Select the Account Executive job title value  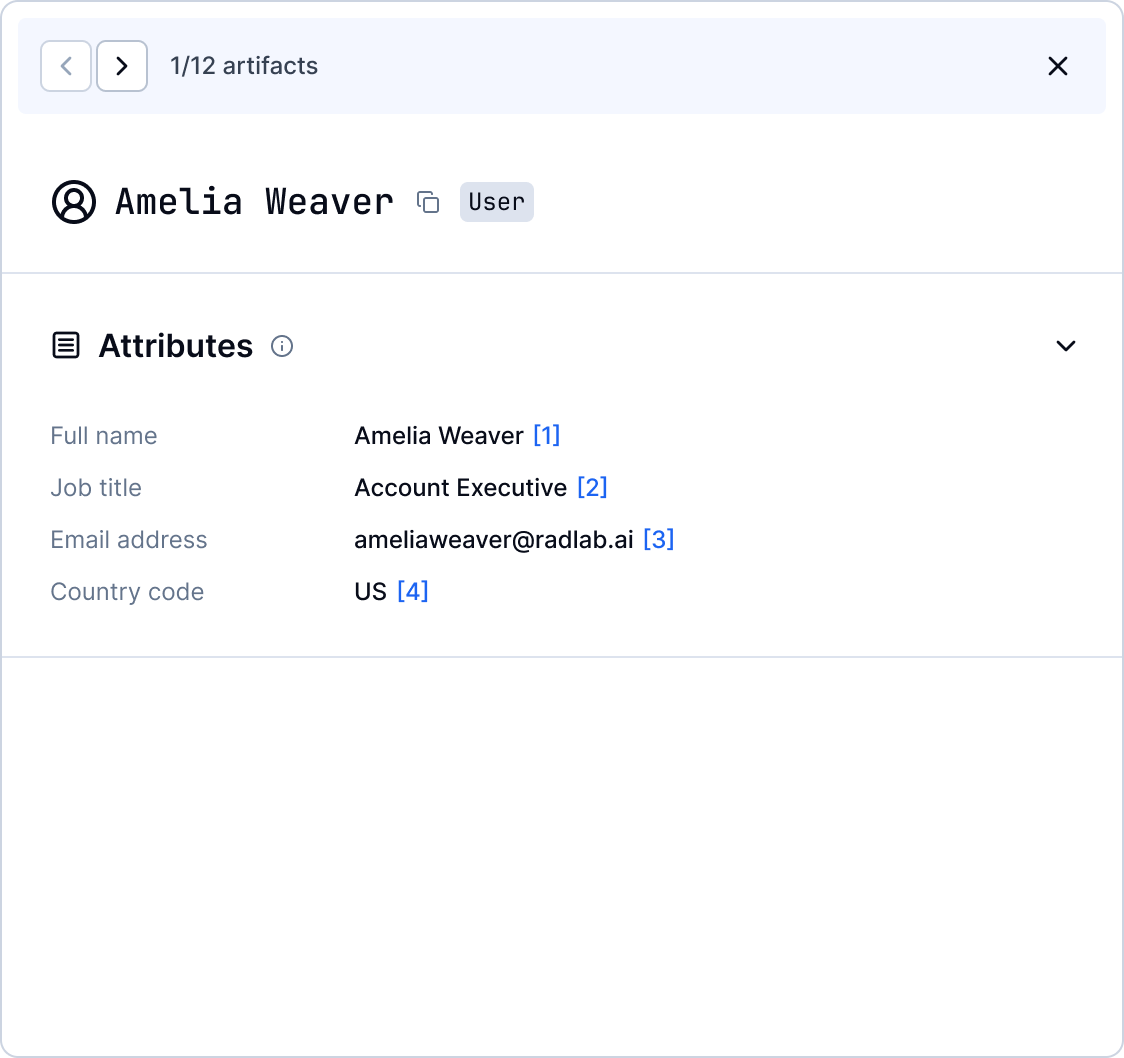(x=460, y=488)
